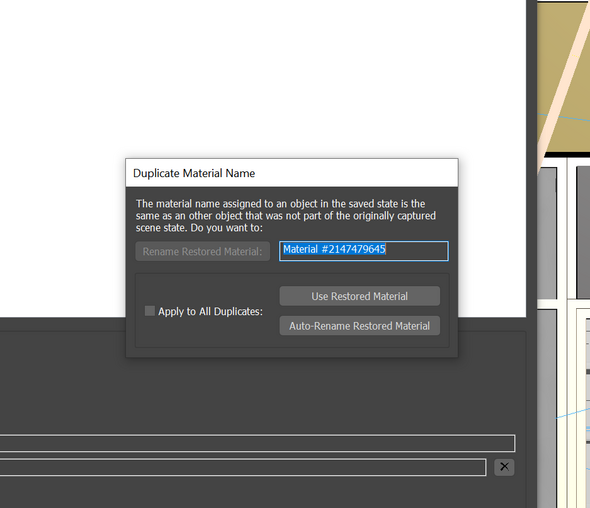The image size is (590, 508).
Task: Click the dark divider beside the viewport
Action: pos(531,254)
